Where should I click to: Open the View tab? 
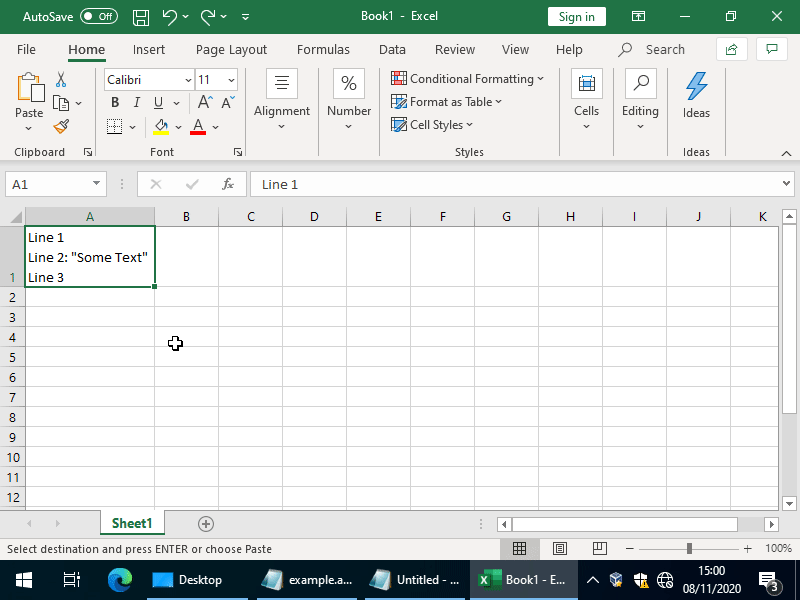515,49
